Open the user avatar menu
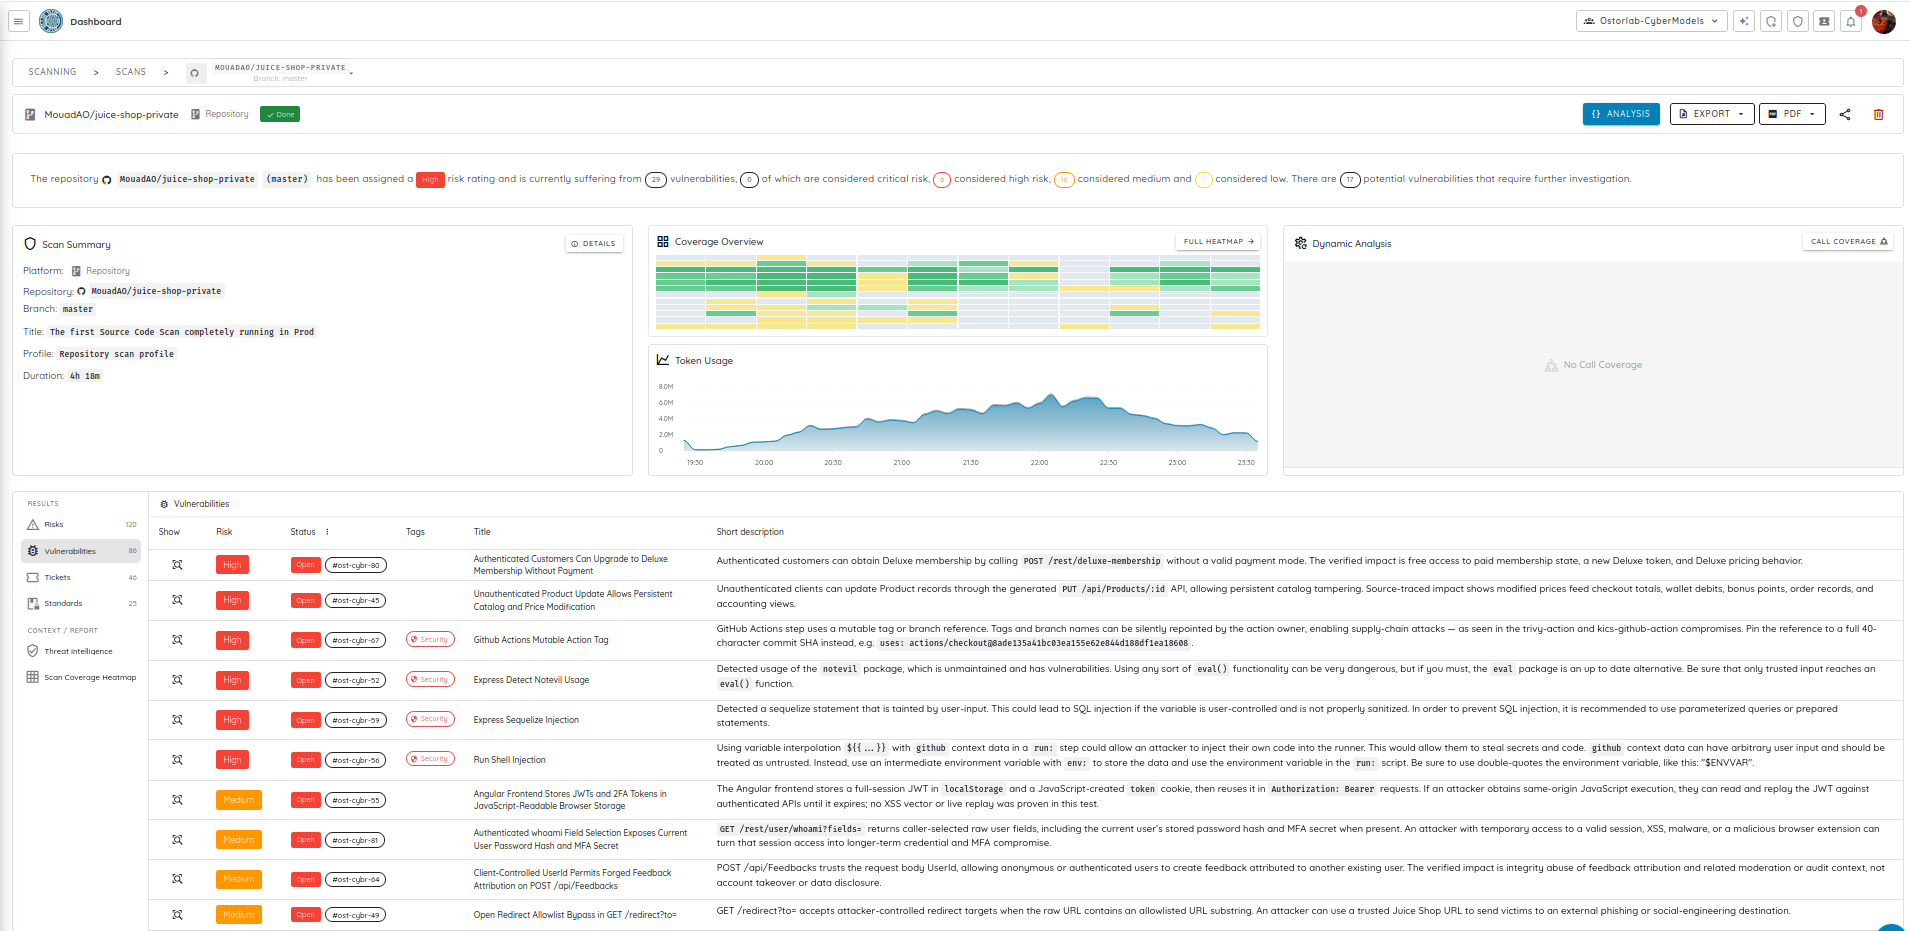Viewport: 1910px width, 931px height. coord(1884,21)
